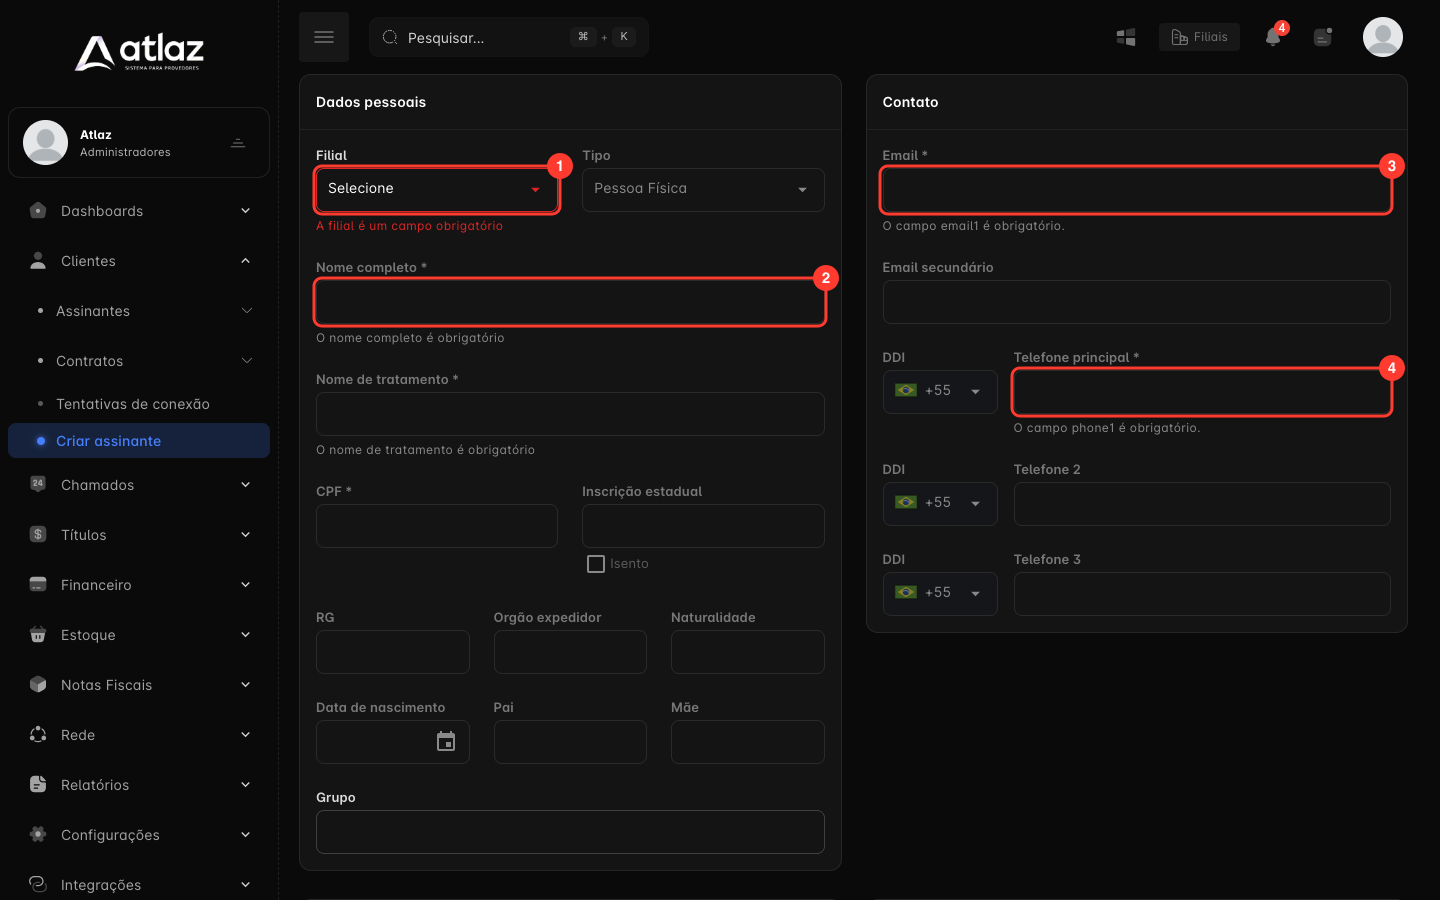Click the Estoque basket icon
The image size is (1440, 900).
click(38, 634)
